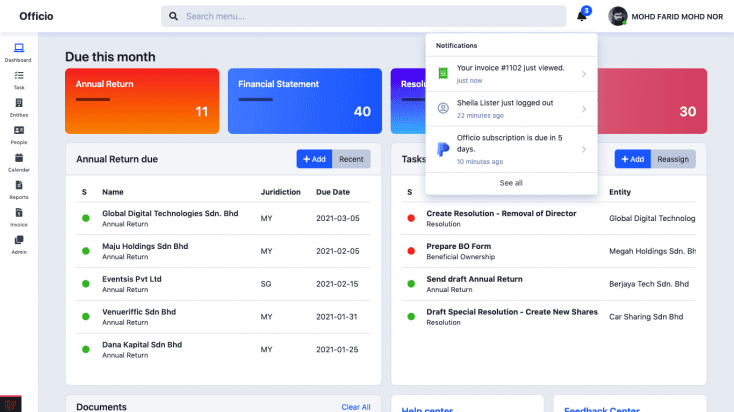Click Add in the Tasks panel
The width and height of the screenshot is (734, 412).
(632, 159)
